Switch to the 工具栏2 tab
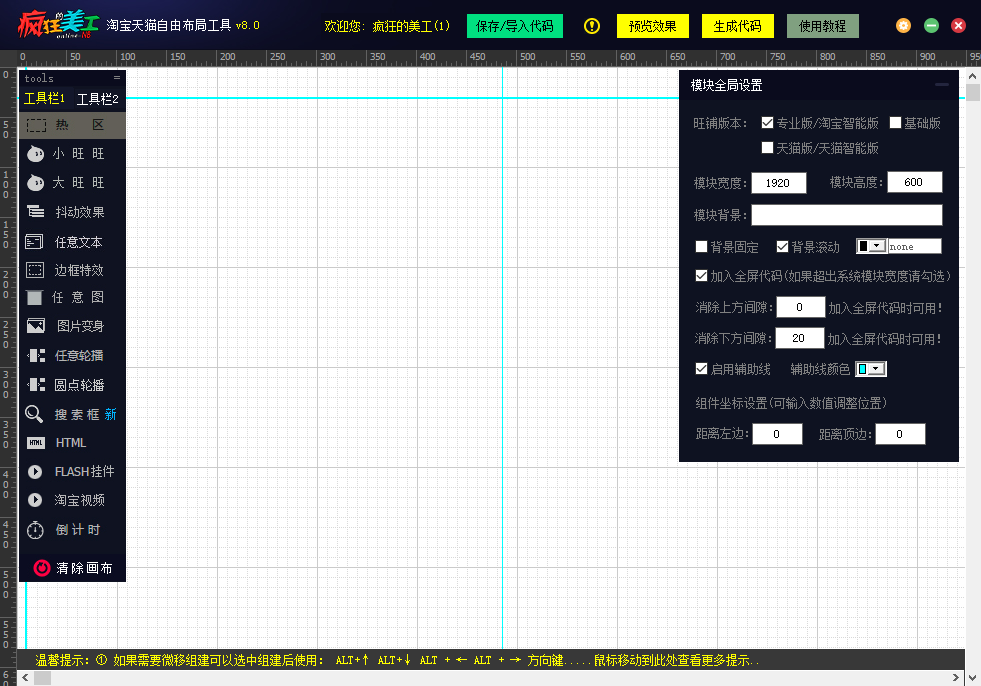981x686 pixels. [98, 99]
